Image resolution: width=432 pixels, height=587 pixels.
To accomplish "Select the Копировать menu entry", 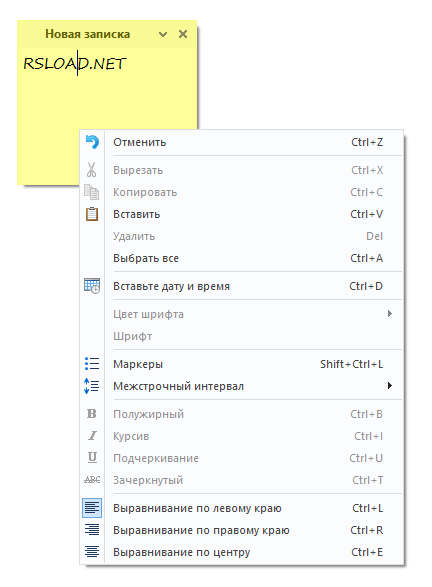I will (x=242, y=192).
